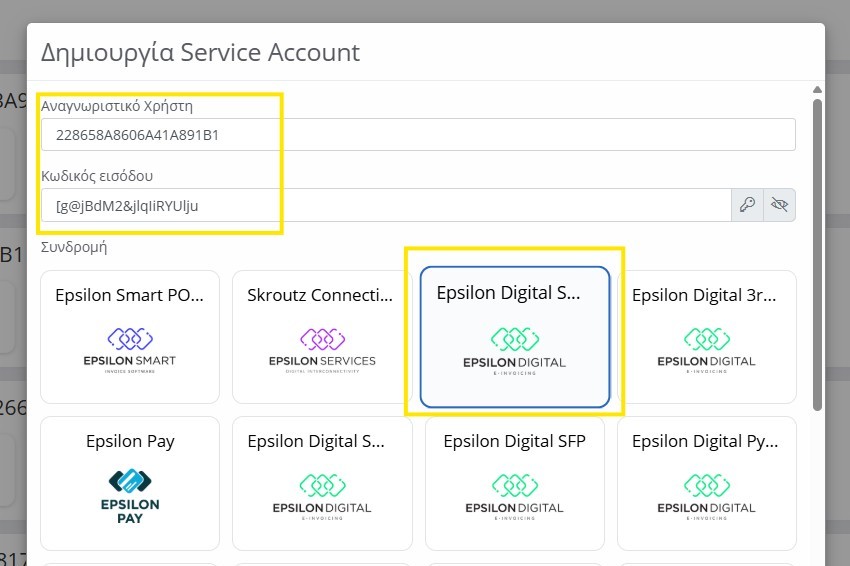Click the logo in Epsilon Digital Py... card
Screen dimensions: 850x566
pyautogui.click(x=706, y=495)
